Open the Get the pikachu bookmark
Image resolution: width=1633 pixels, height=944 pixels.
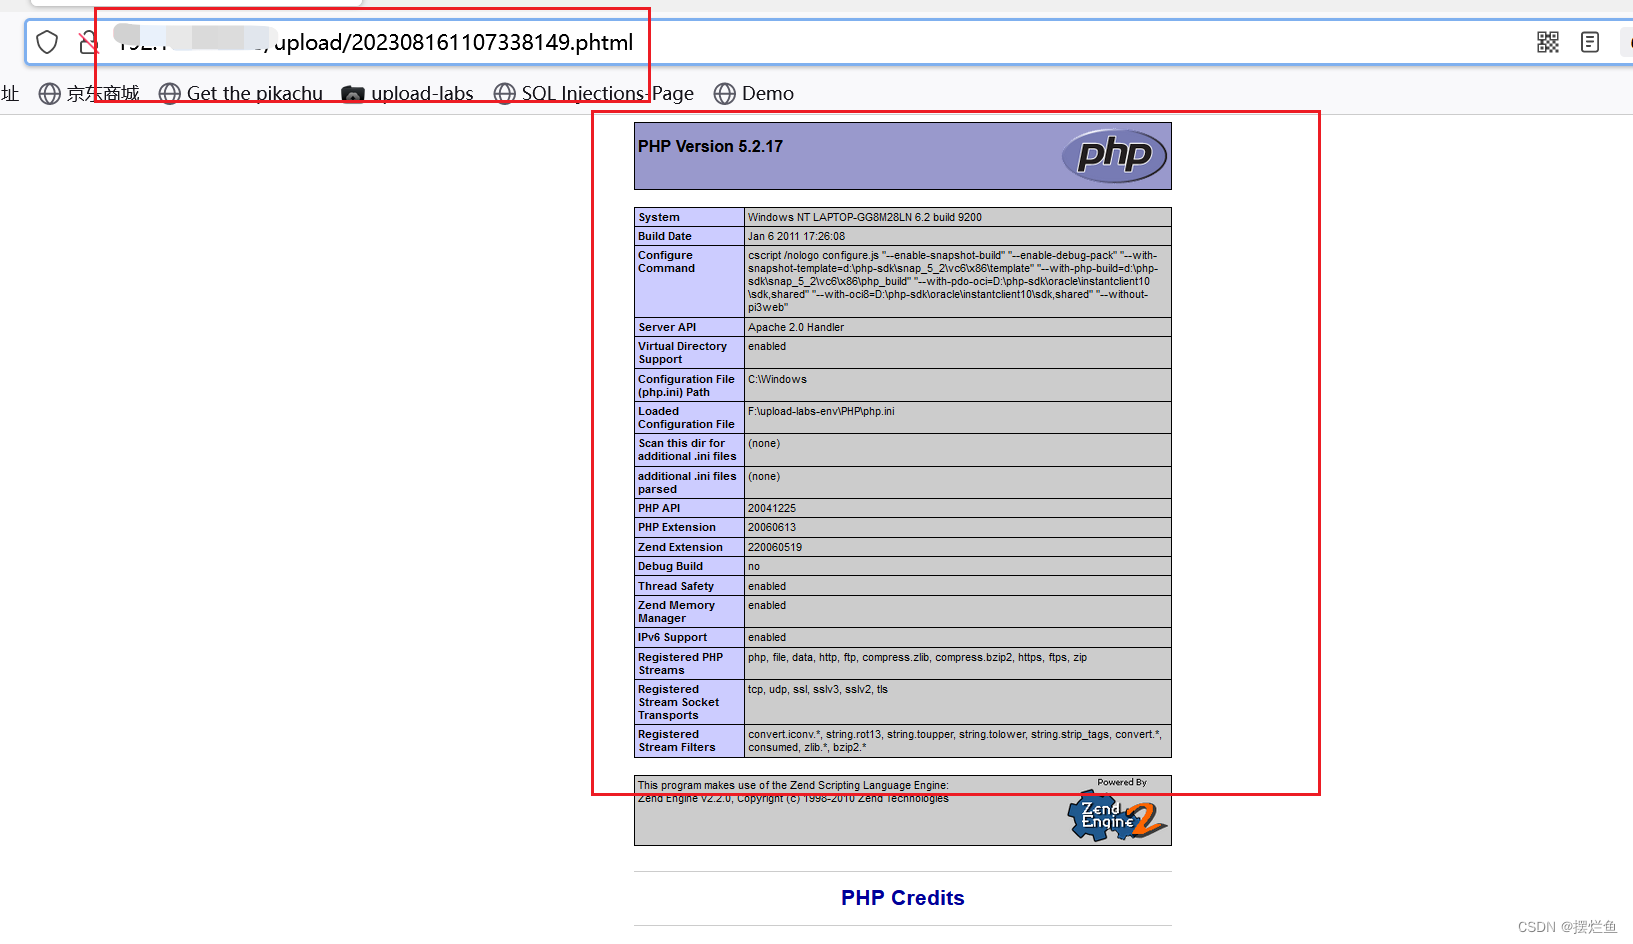click(241, 93)
